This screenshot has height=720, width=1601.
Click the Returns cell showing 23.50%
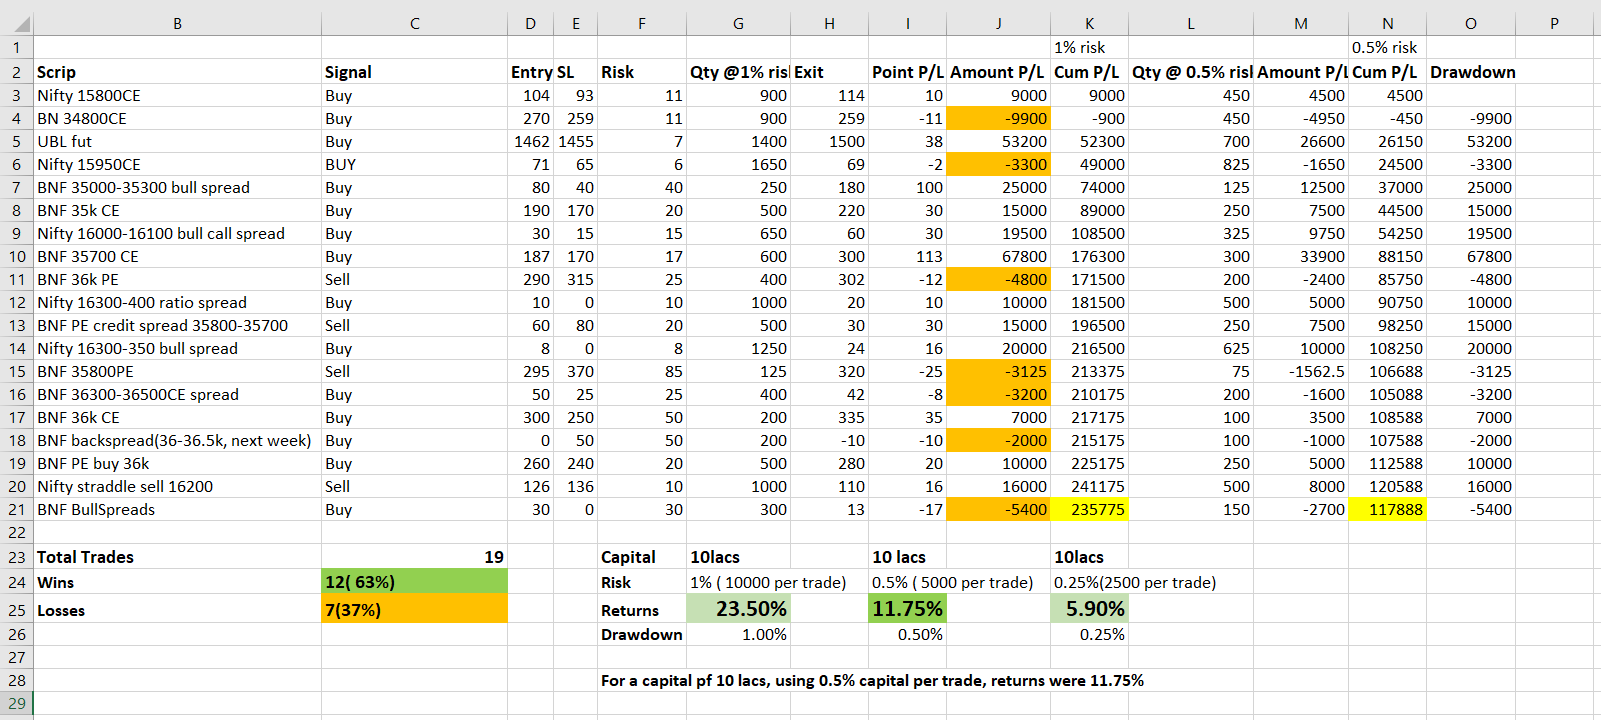(x=738, y=609)
